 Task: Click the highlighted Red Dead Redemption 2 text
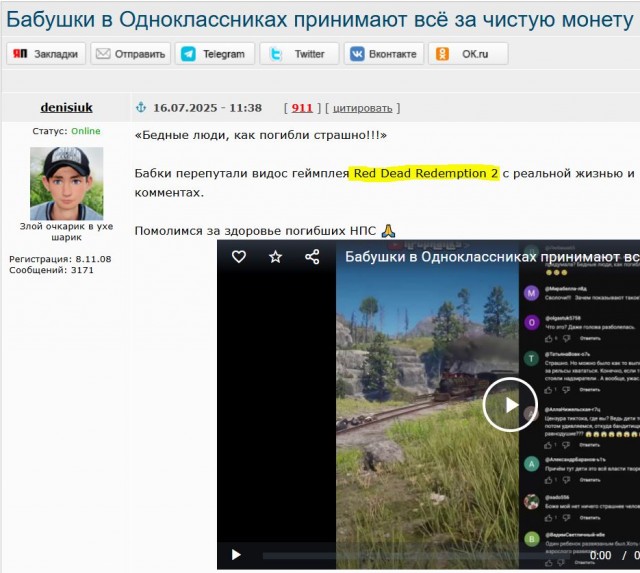pos(426,173)
